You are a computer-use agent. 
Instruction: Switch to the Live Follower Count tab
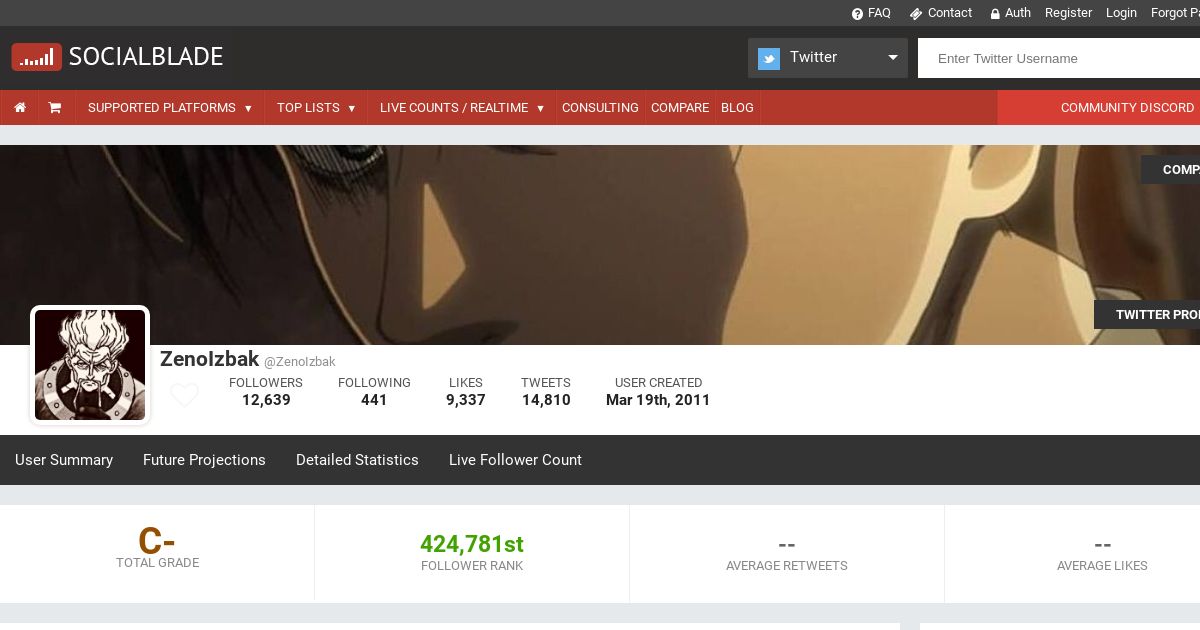pyautogui.click(x=515, y=460)
